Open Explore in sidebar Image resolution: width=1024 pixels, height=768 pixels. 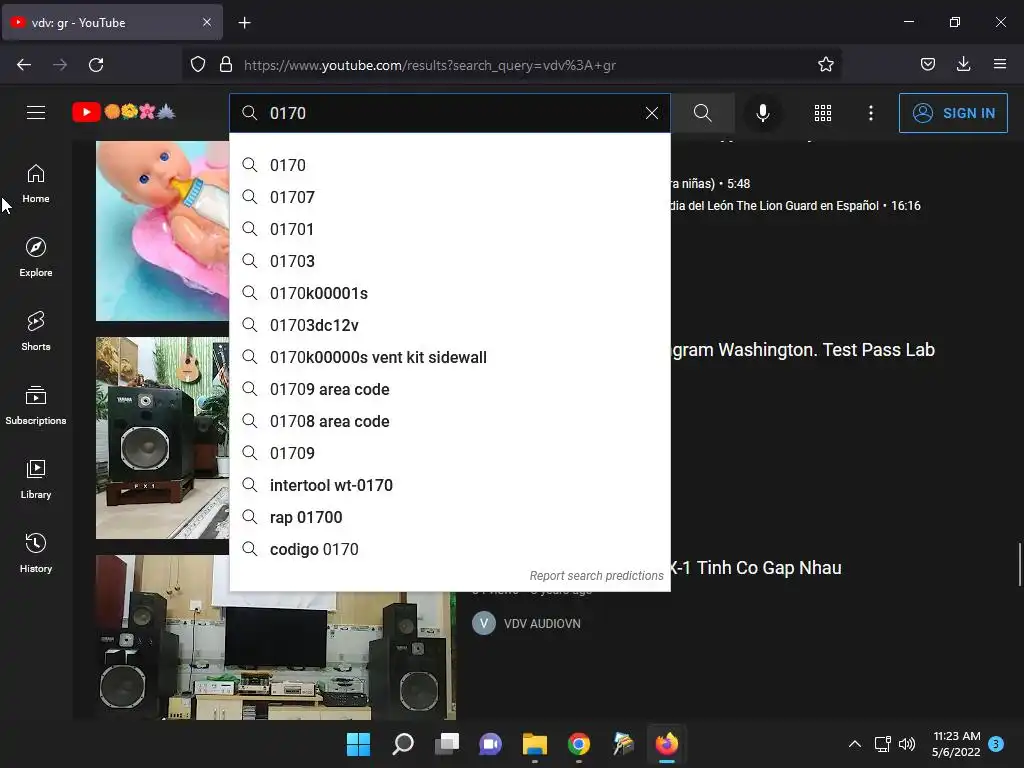click(36, 257)
